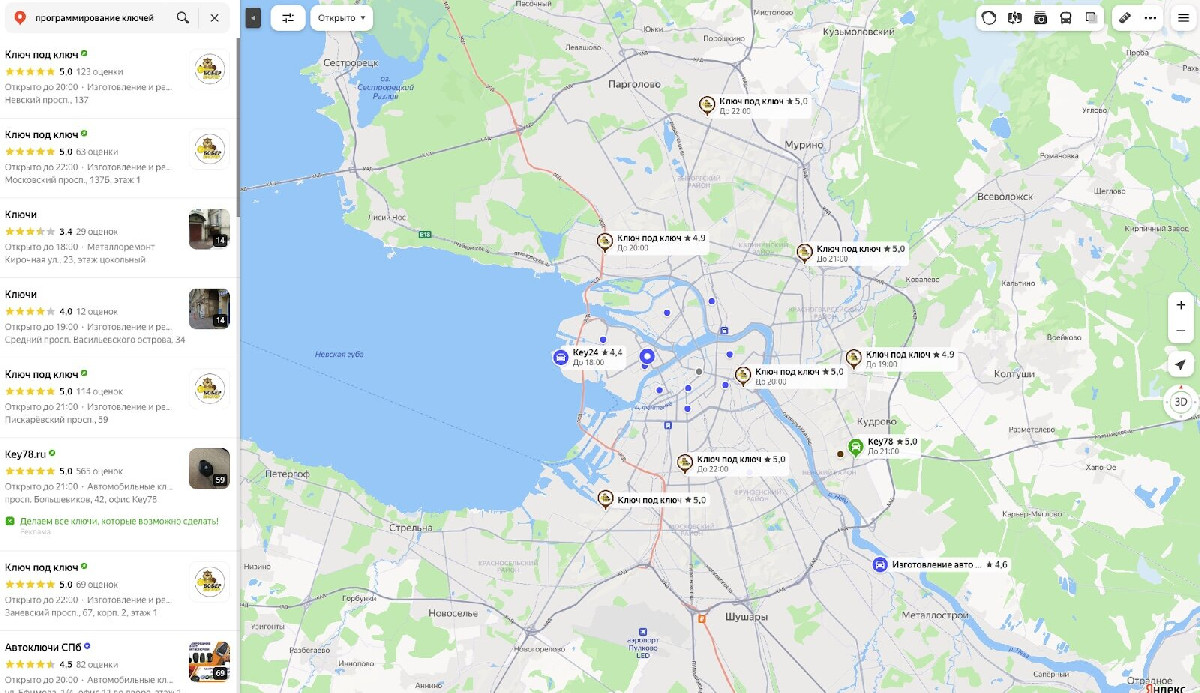Toggle traffic layer circle icon

(x=989, y=18)
